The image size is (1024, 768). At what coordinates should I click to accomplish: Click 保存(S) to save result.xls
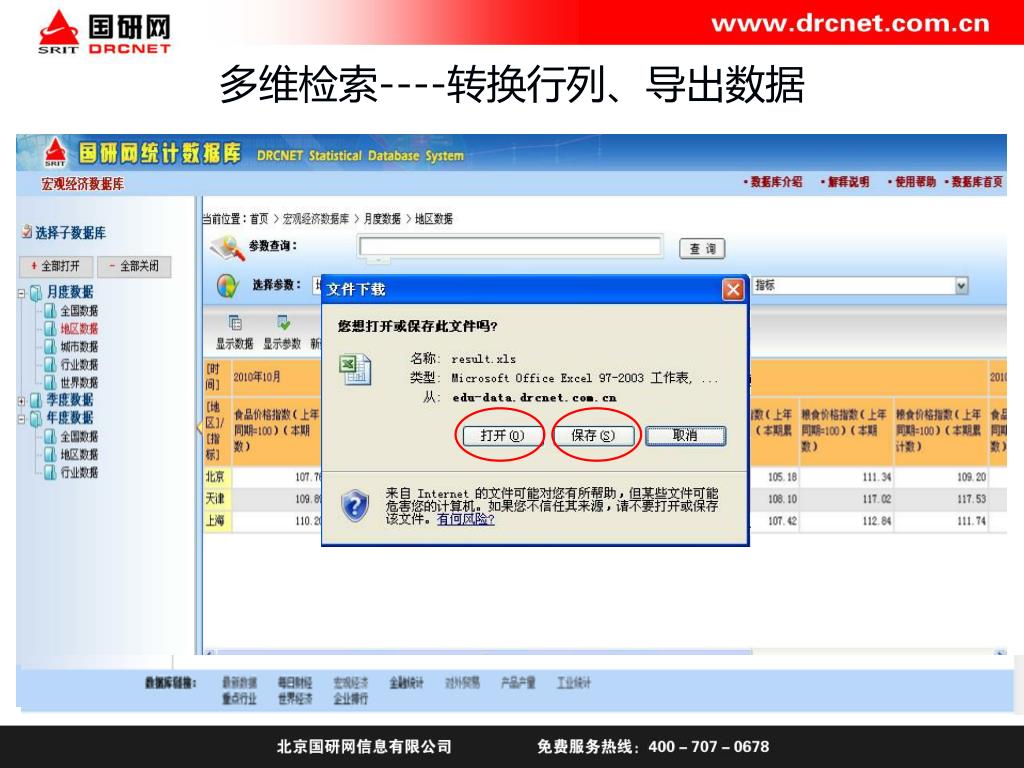593,436
